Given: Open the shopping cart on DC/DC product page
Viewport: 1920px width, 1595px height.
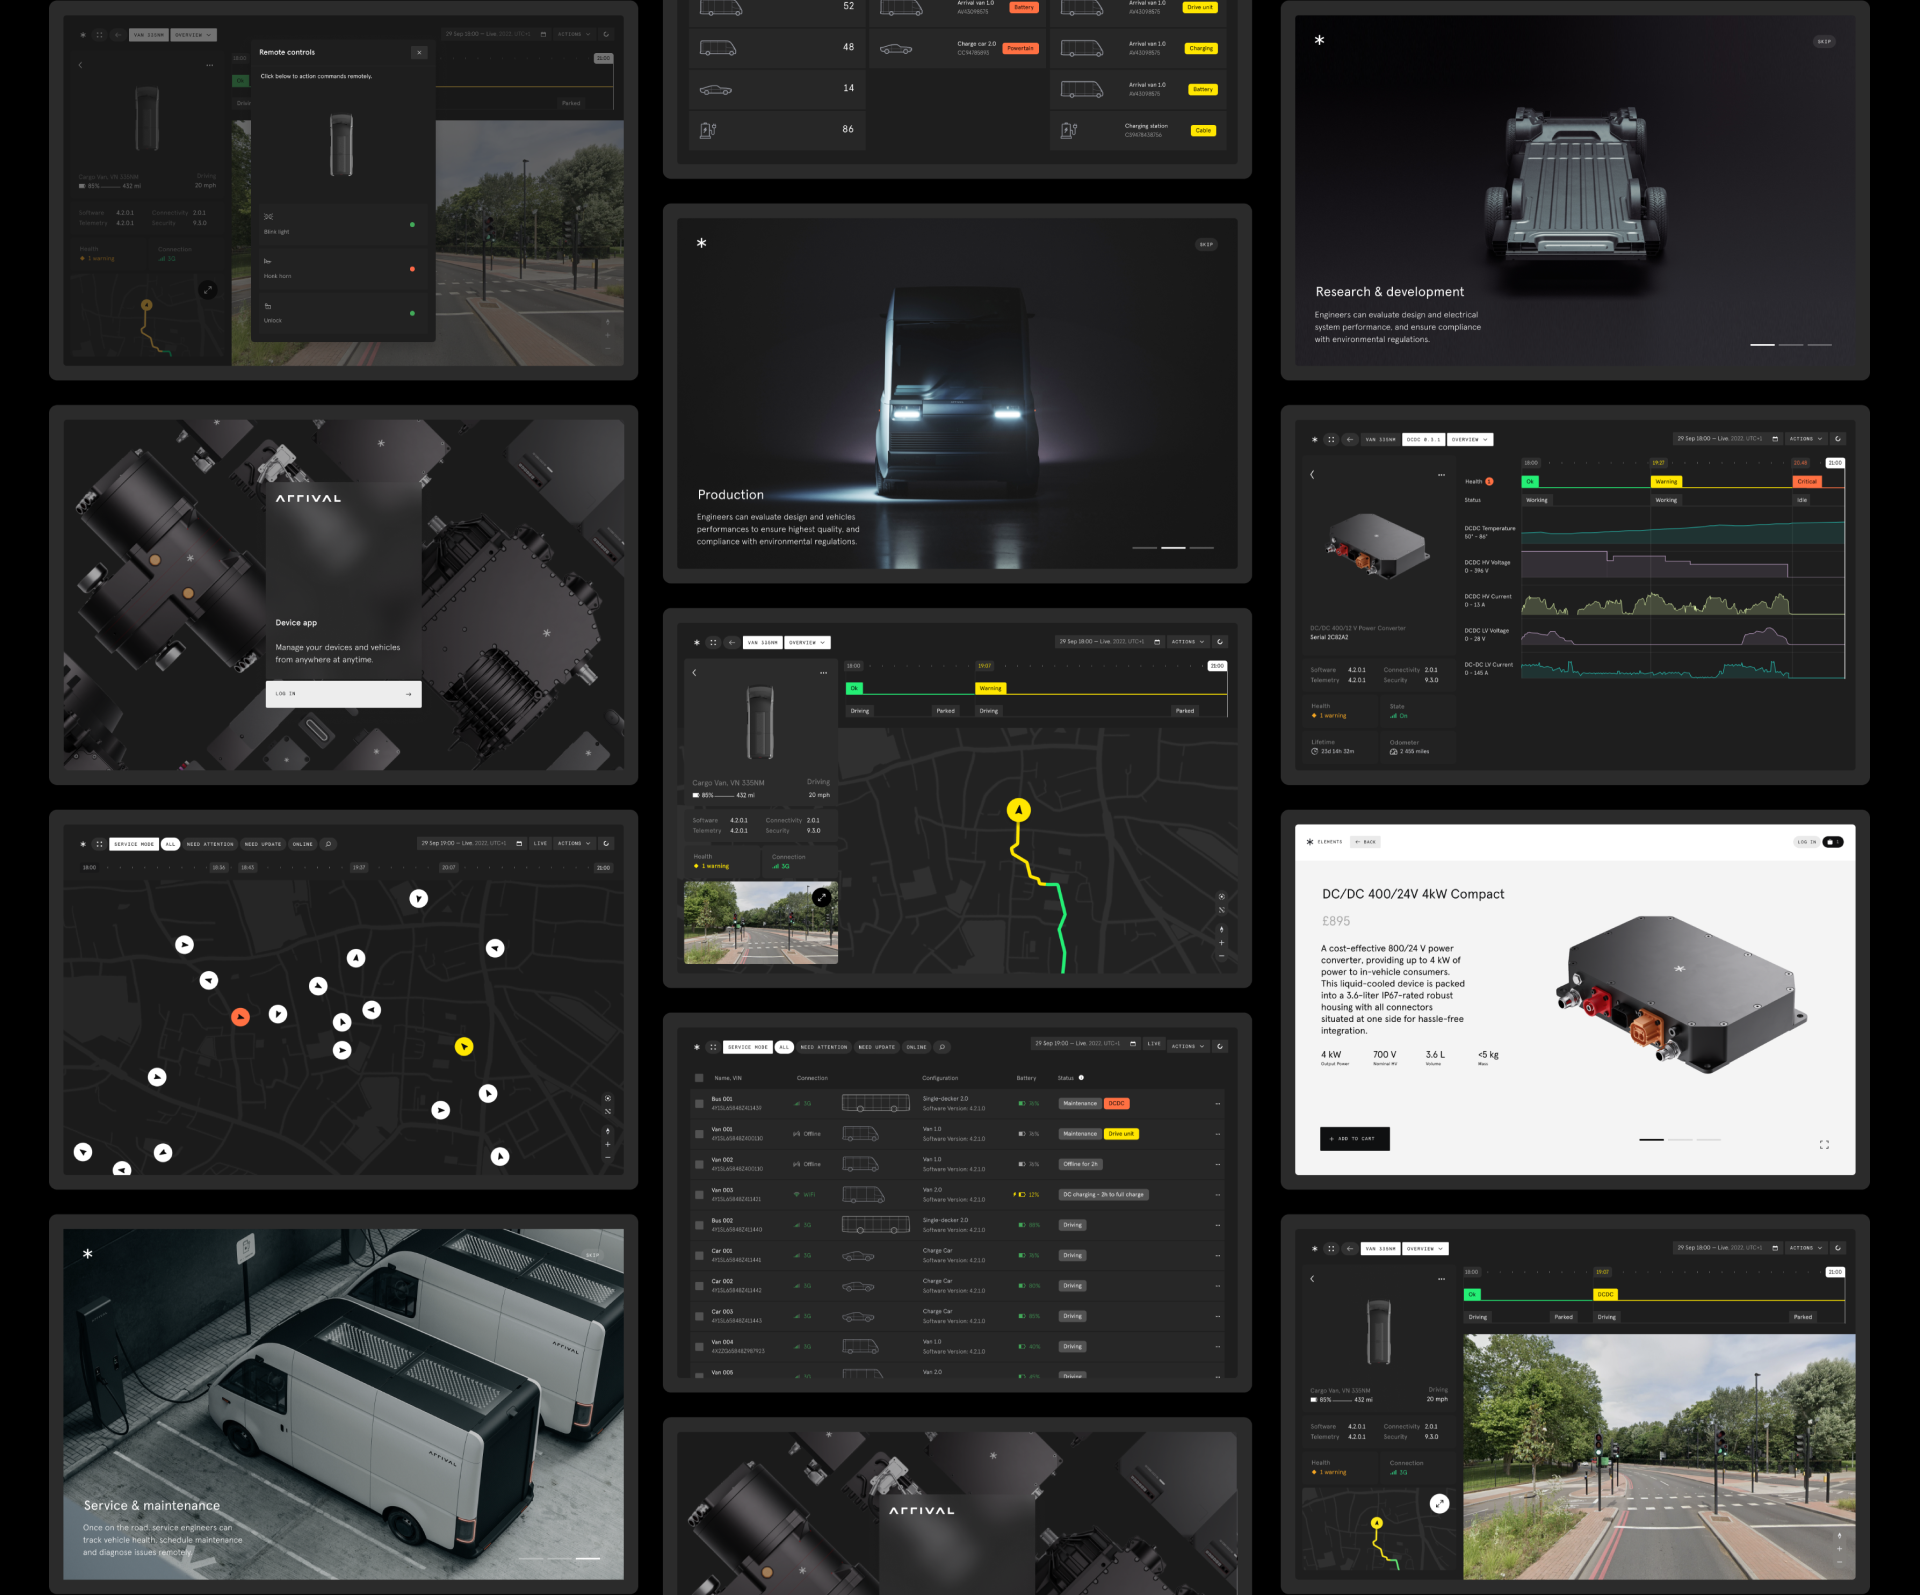Looking at the screenshot, I should [1832, 842].
